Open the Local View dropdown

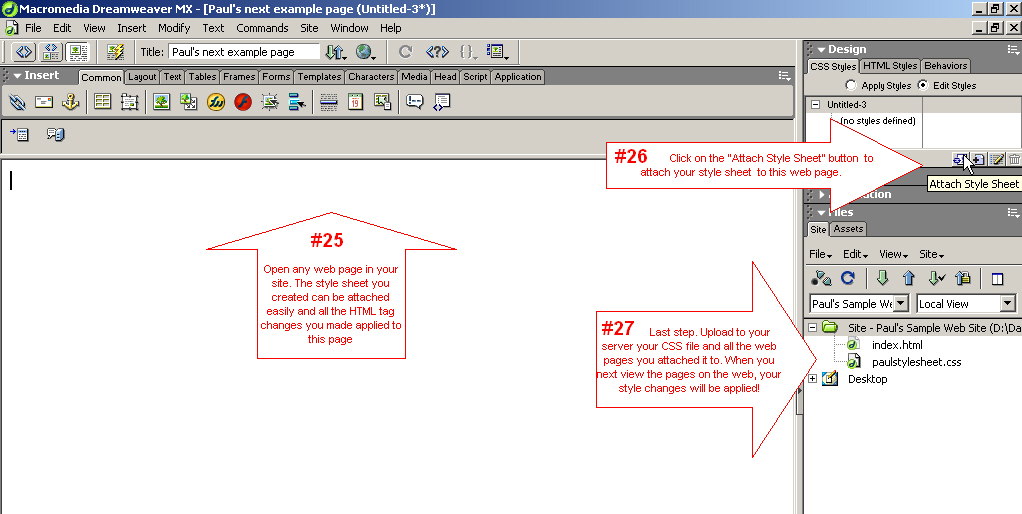(1008, 304)
